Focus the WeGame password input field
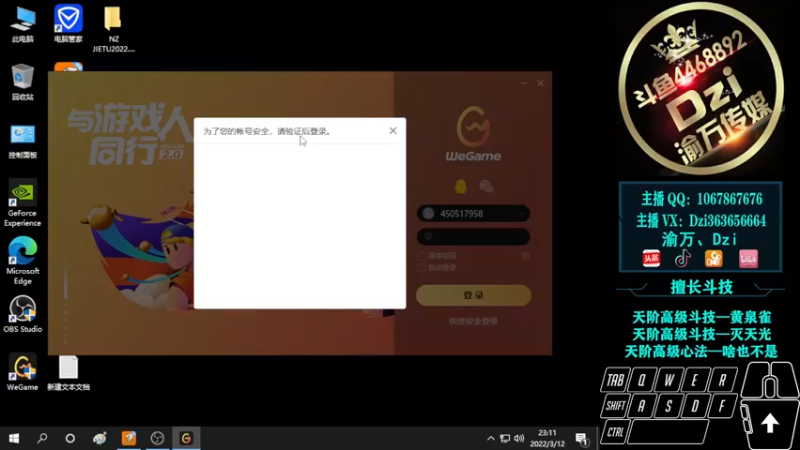The width and height of the screenshot is (800, 450). click(x=473, y=237)
